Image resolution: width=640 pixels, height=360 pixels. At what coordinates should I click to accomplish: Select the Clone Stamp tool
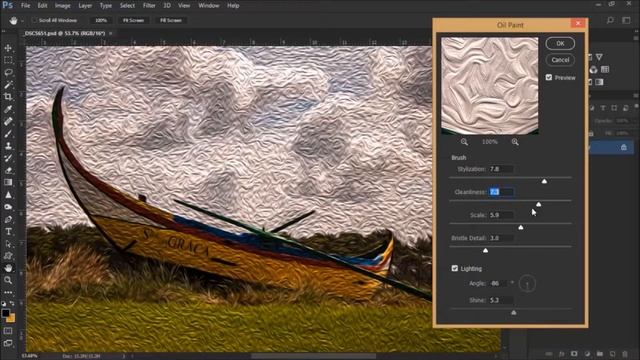[x=8, y=146]
